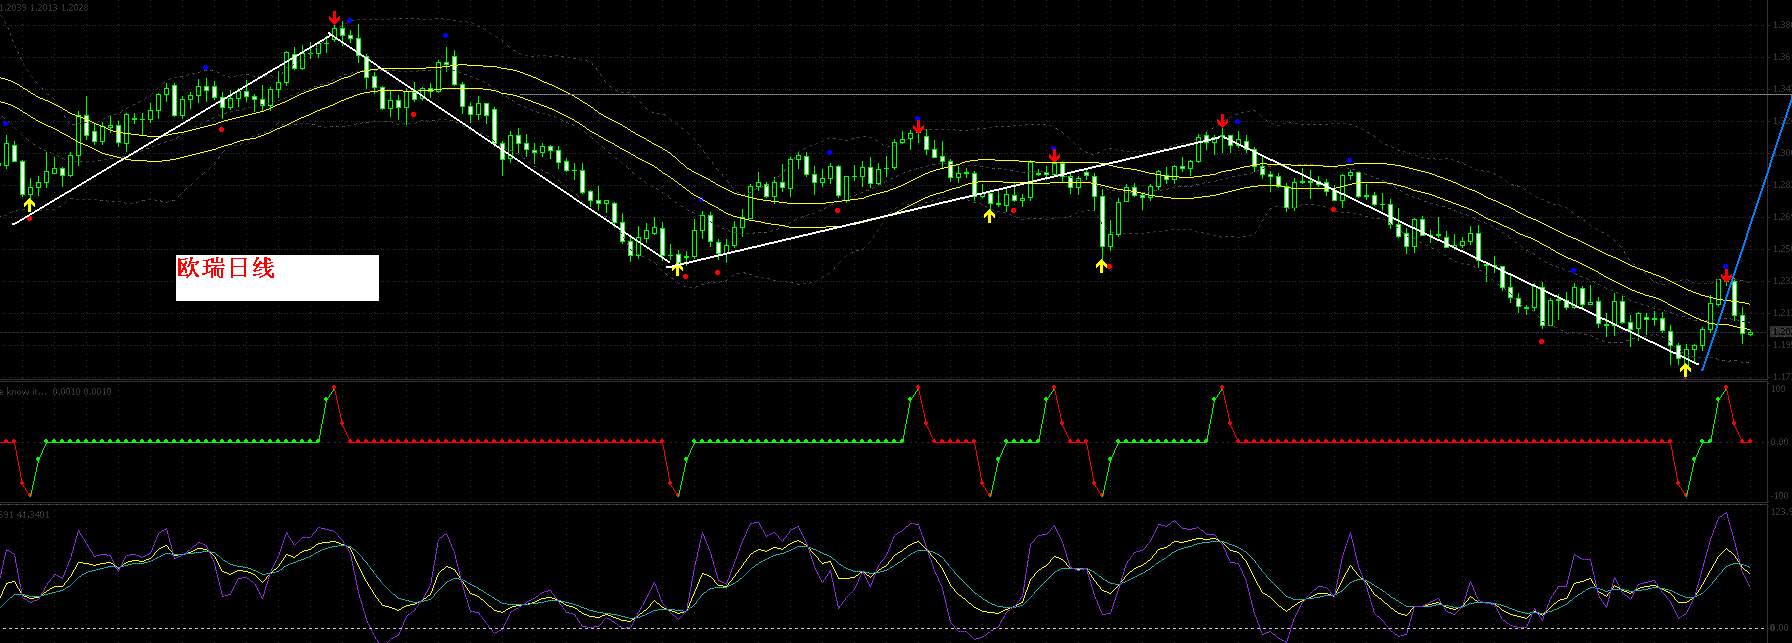Click the oscillator scale label 100
The width and height of the screenshot is (1792, 643).
pyautogui.click(x=1779, y=389)
